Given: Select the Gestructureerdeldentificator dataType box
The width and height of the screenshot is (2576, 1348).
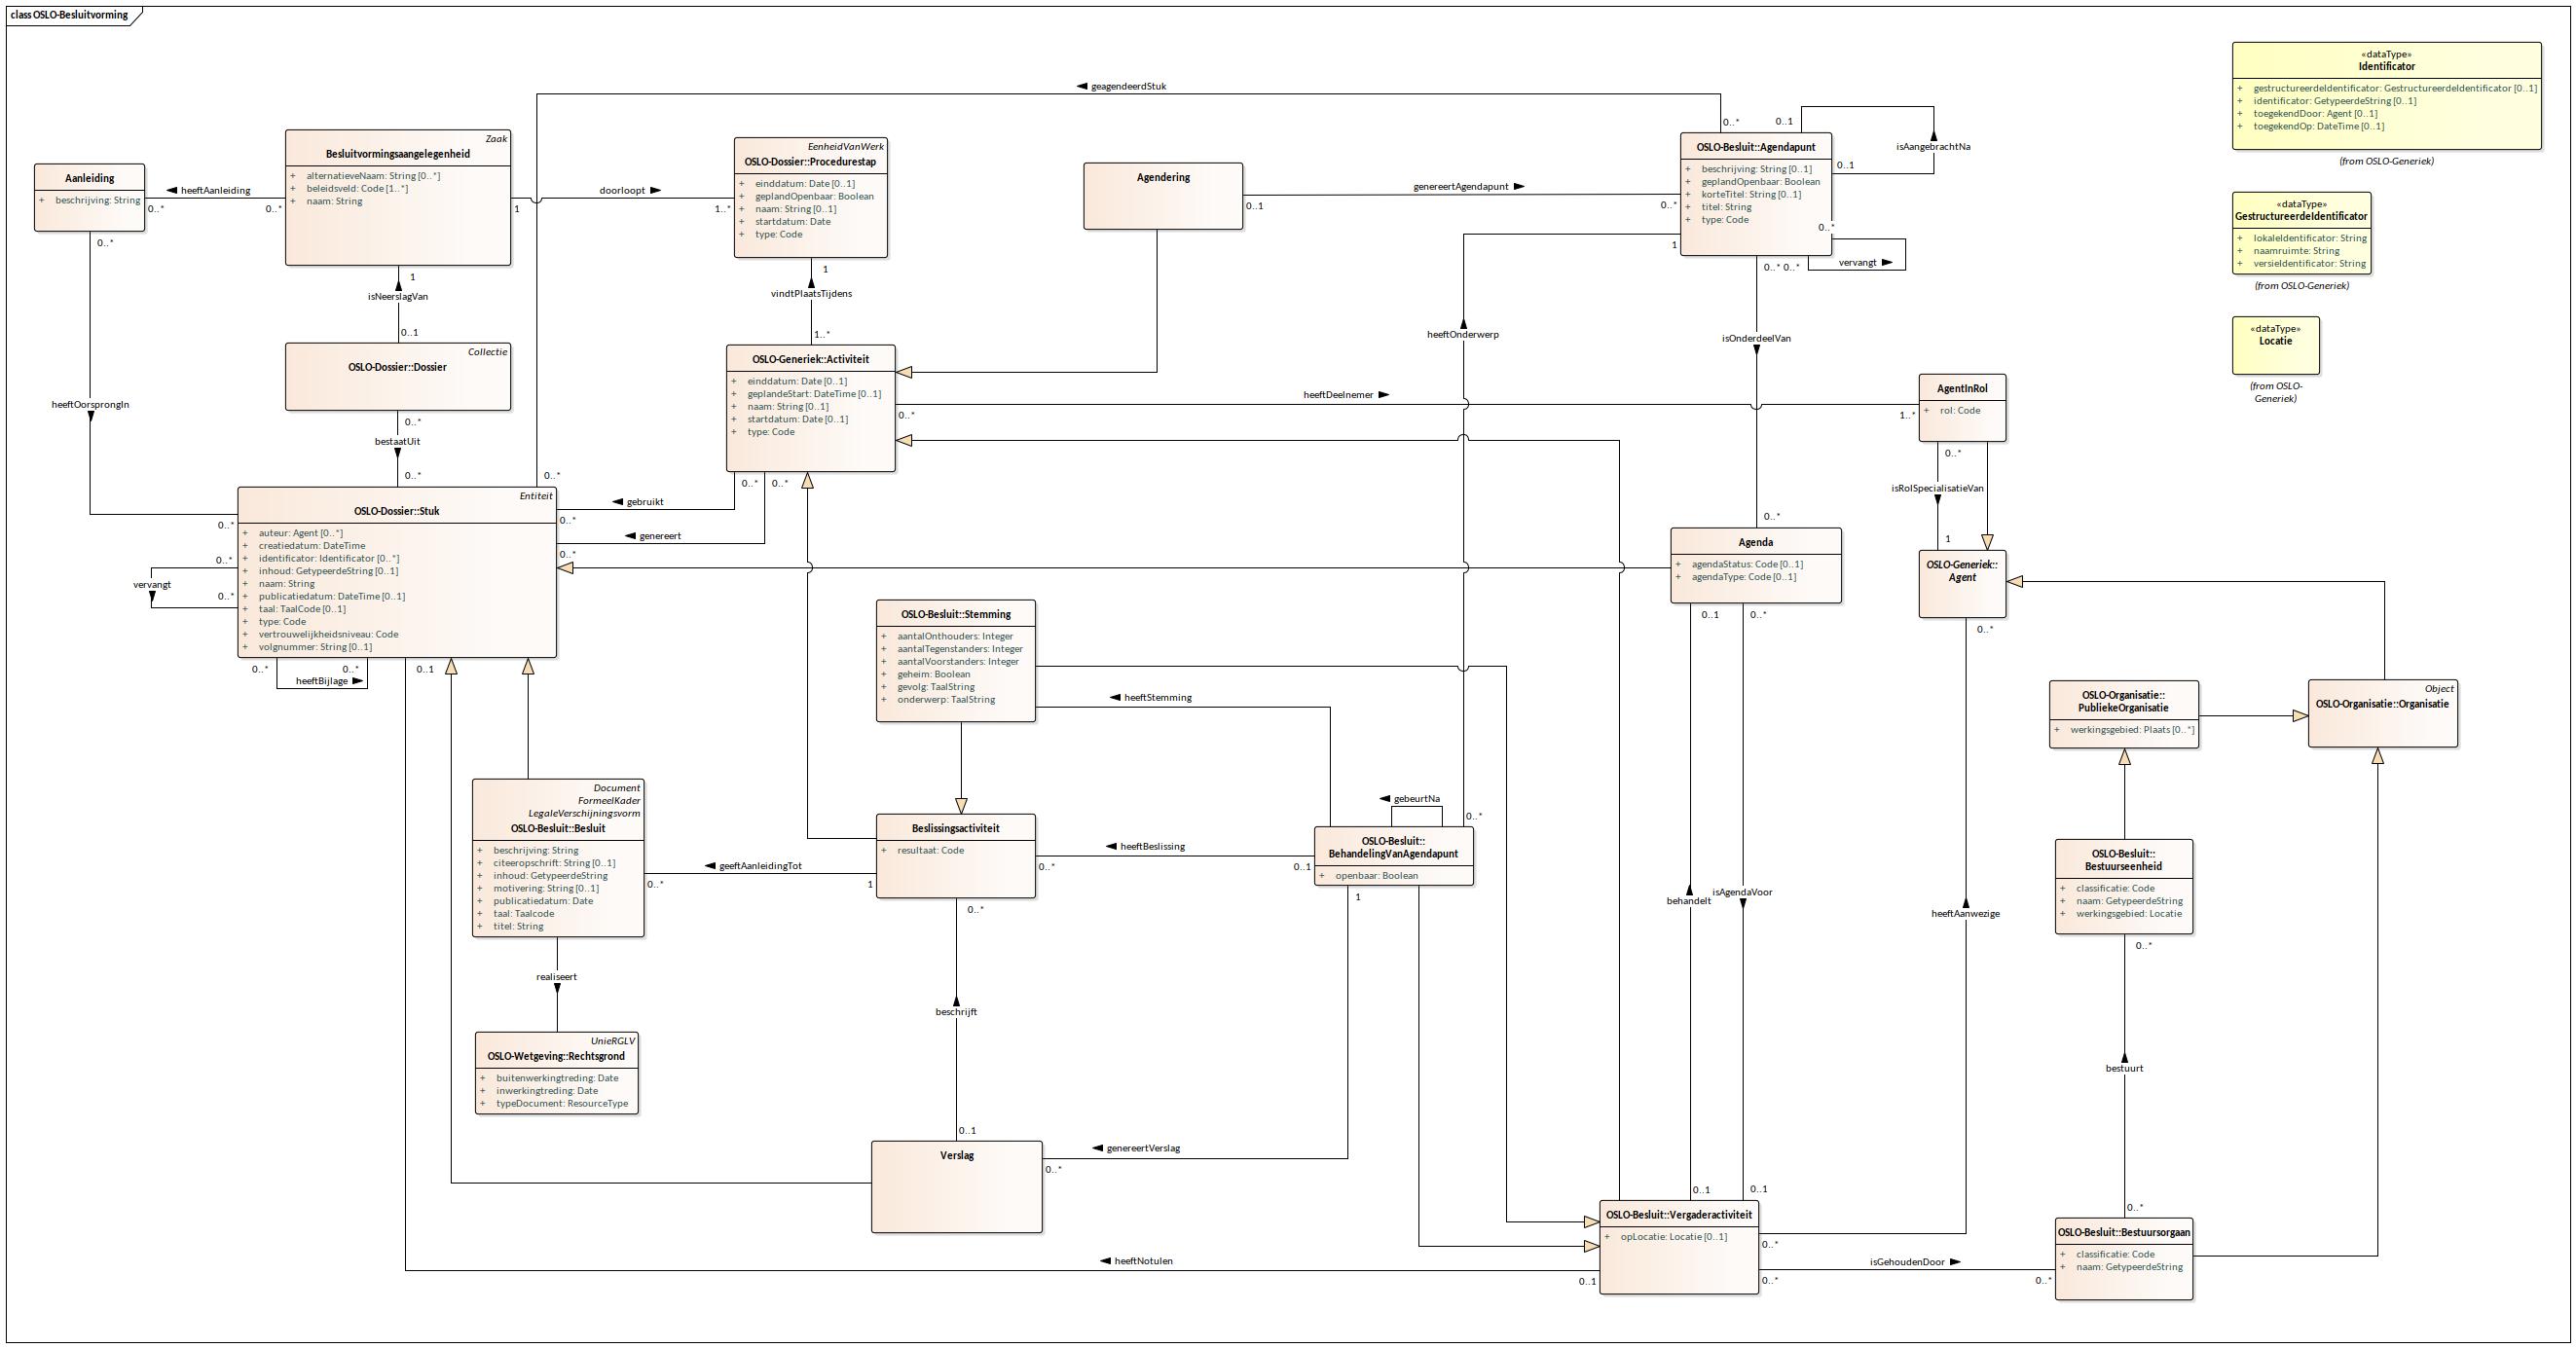Looking at the screenshot, I should (x=2301, y=216).
